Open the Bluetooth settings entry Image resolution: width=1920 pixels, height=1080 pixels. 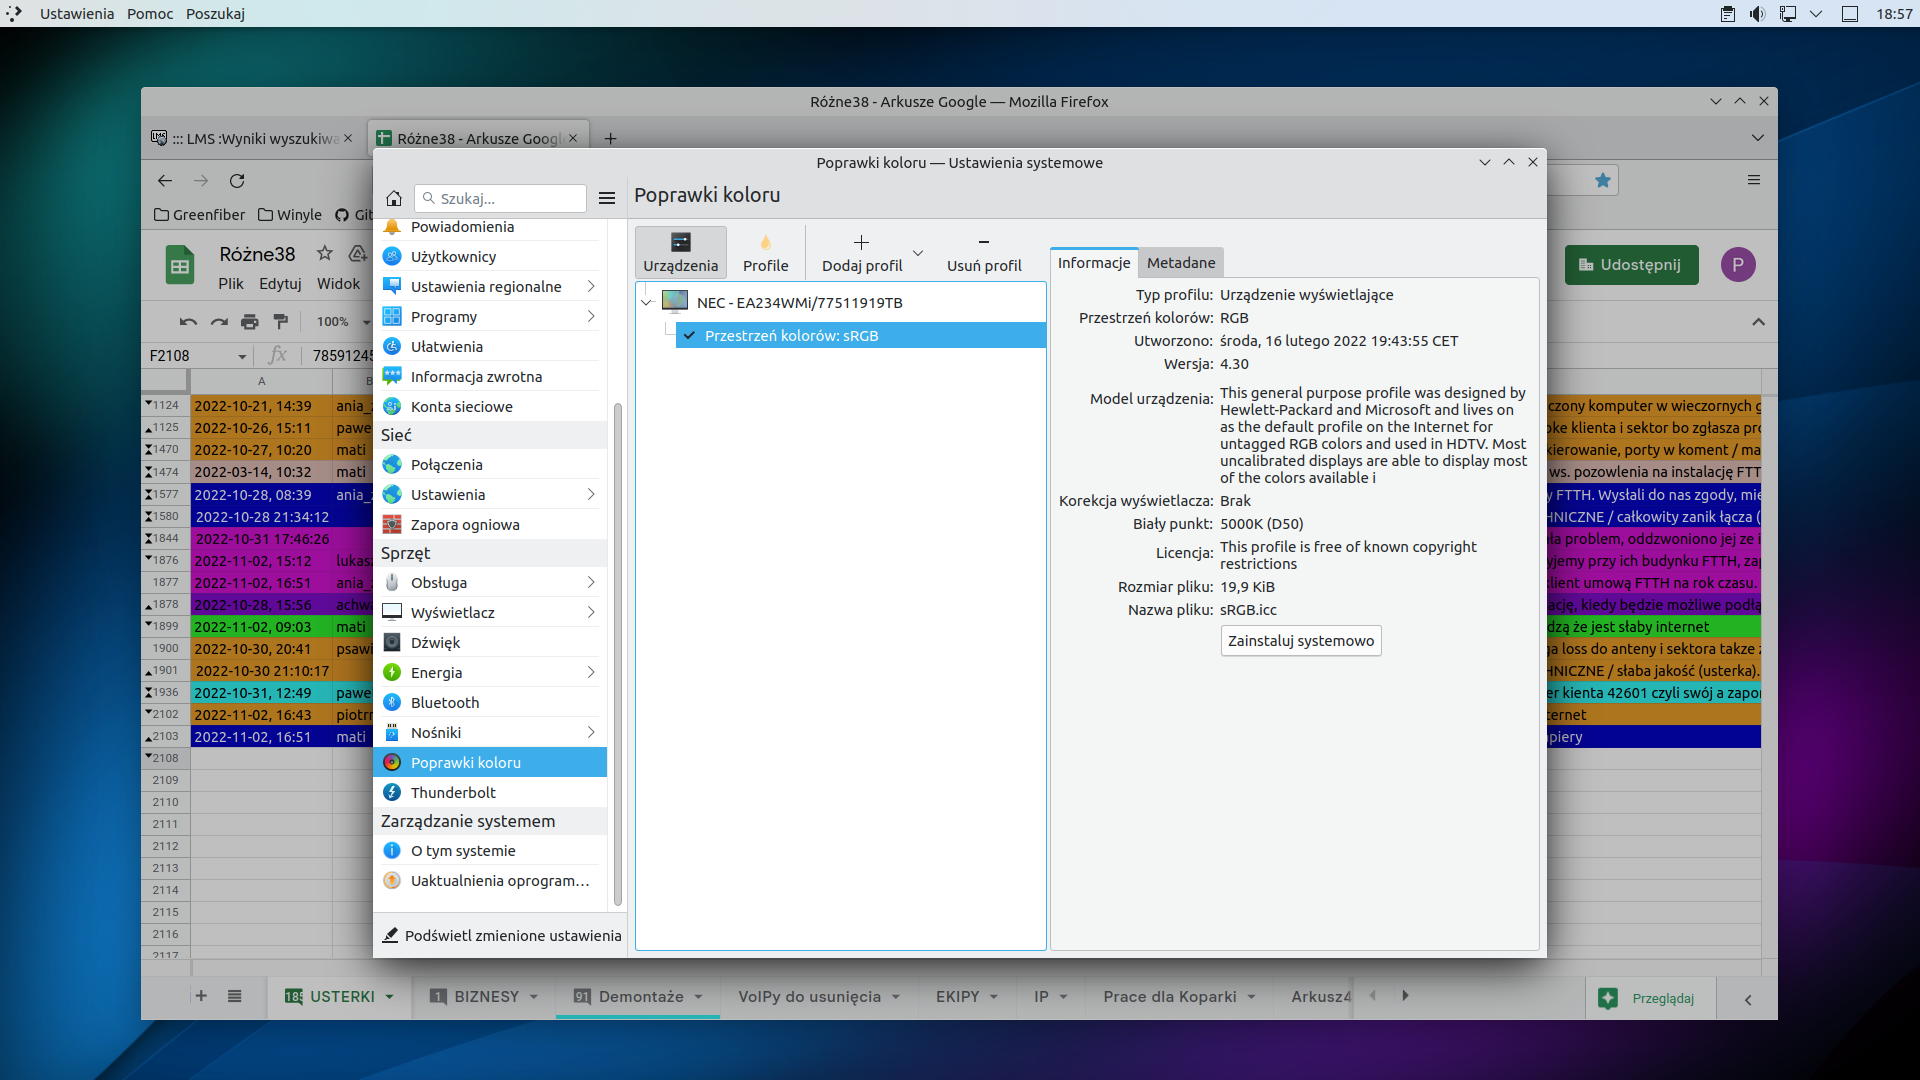pos(445,703)
